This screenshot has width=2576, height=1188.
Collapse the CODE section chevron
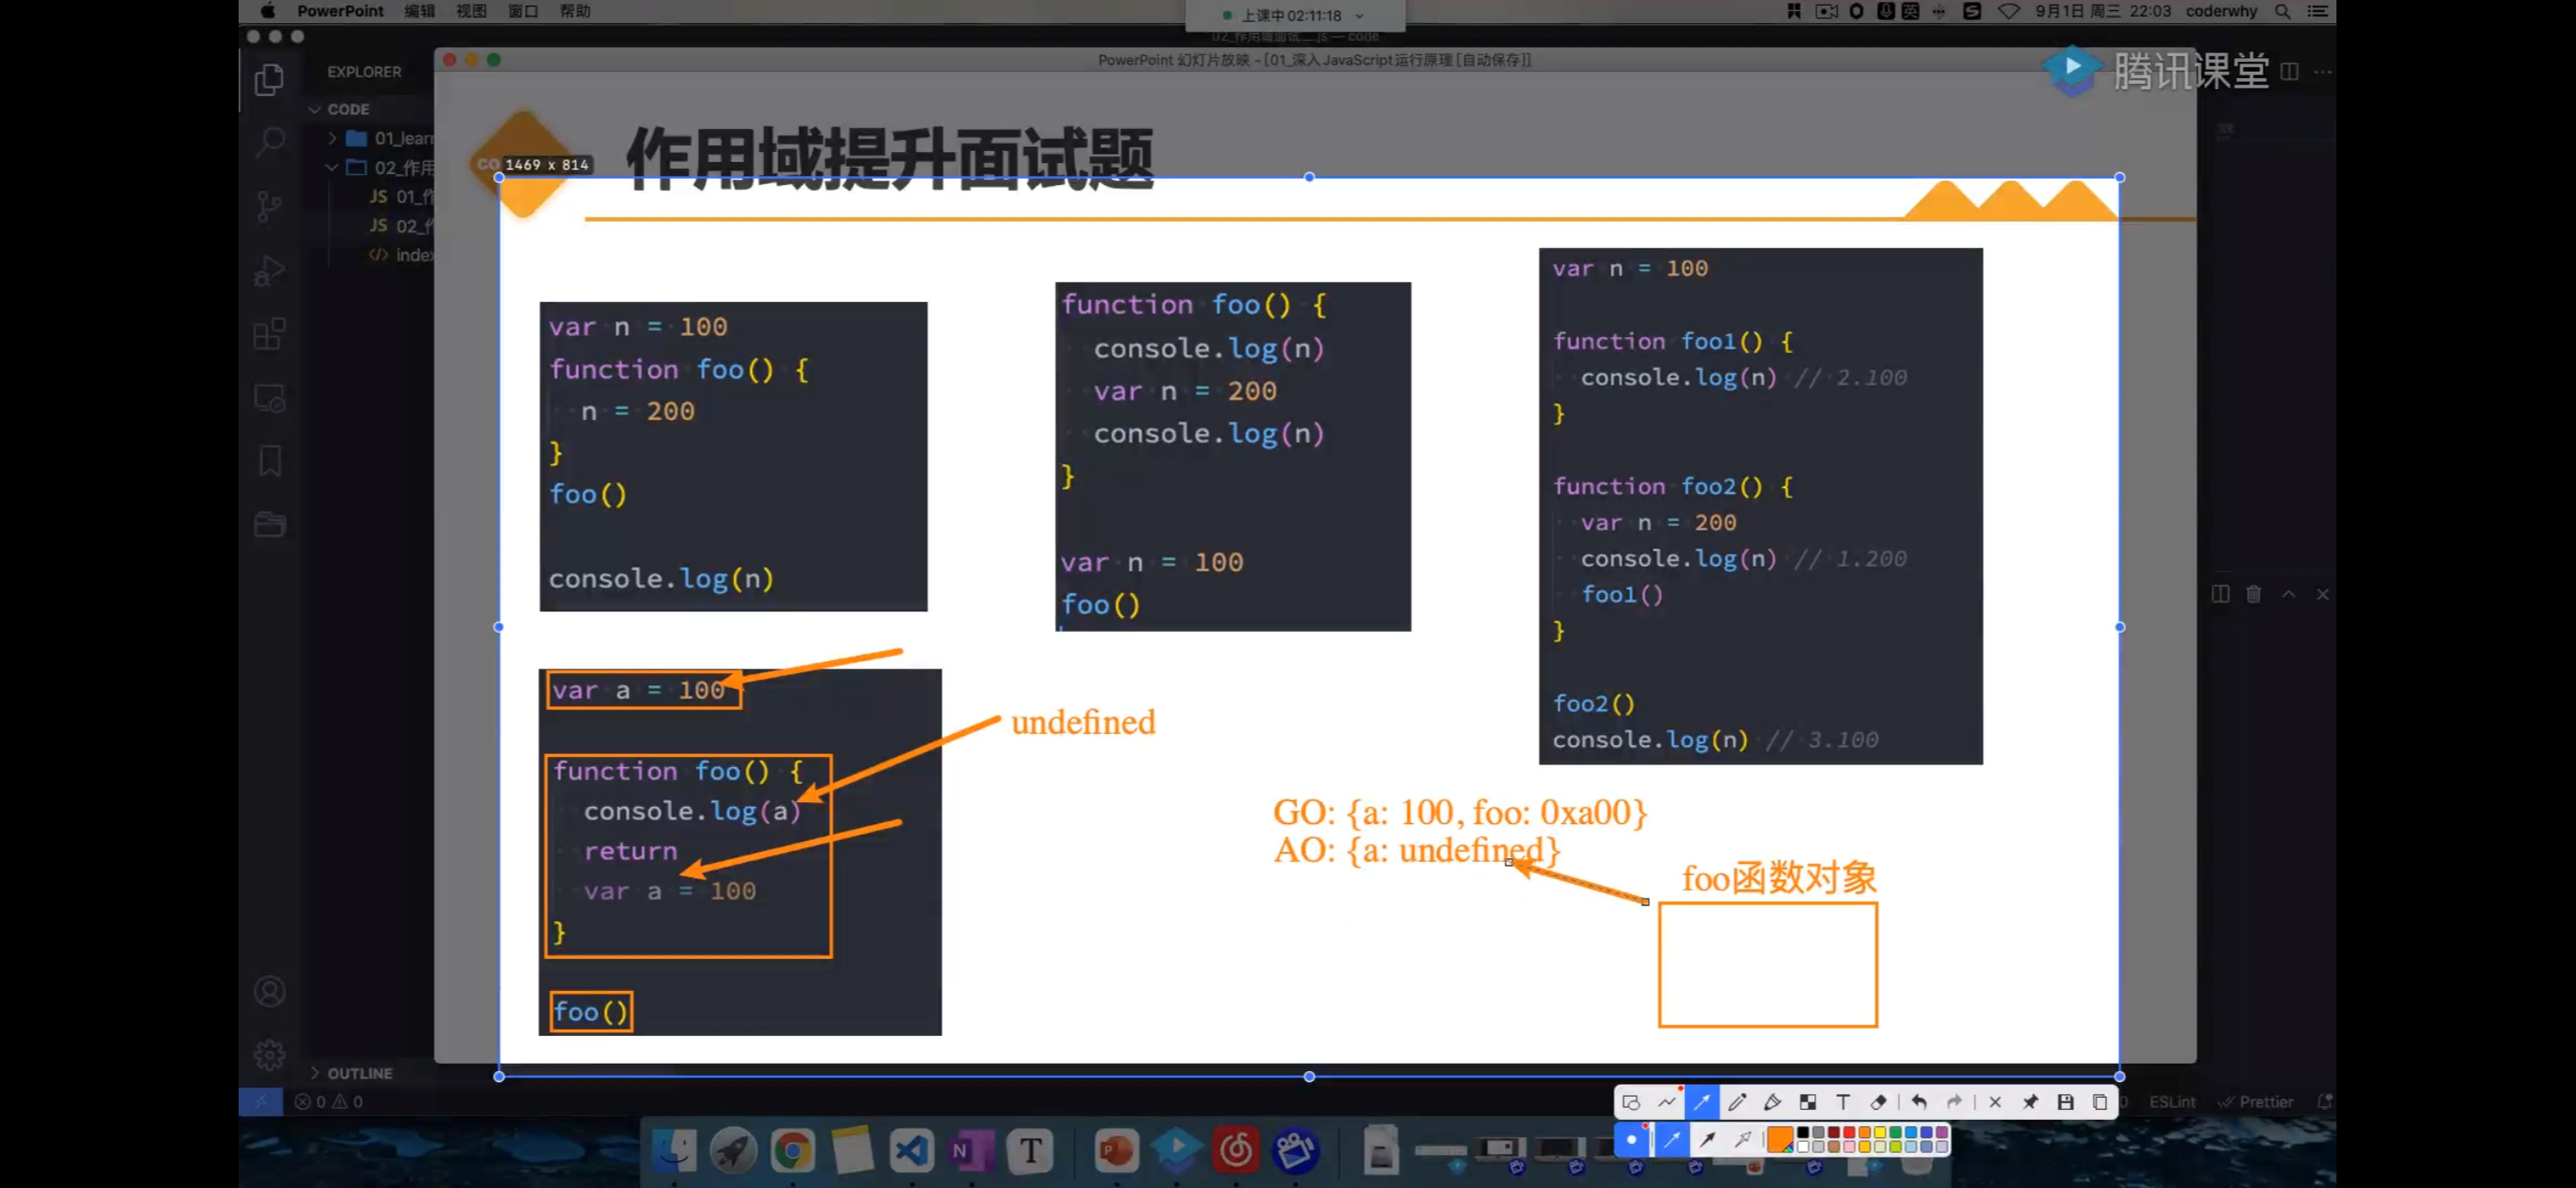coord(315,109)
